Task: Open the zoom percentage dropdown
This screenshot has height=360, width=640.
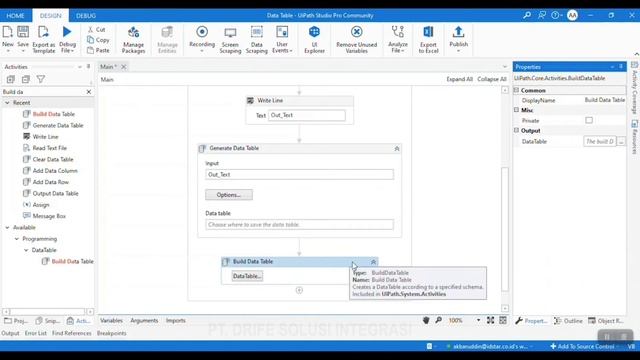Action: (x=478, y=320)
